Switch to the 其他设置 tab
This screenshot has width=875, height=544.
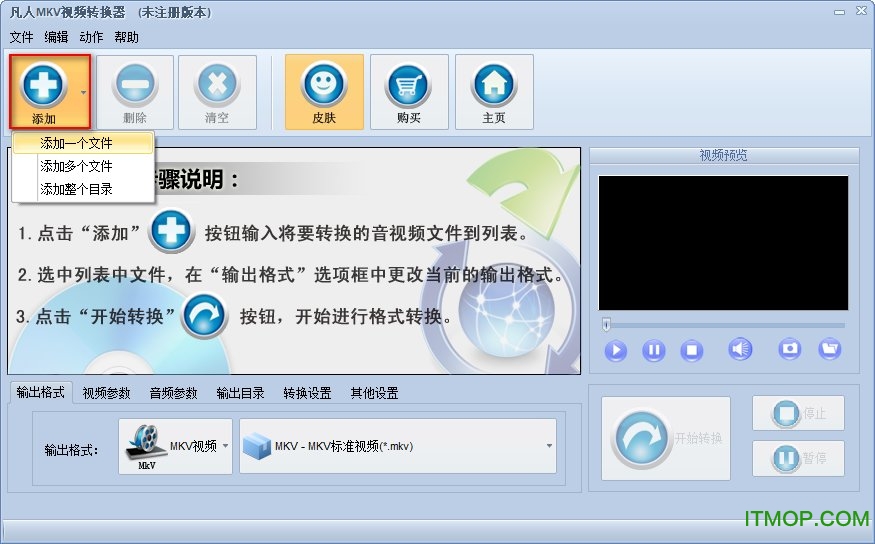pos(374,393)
